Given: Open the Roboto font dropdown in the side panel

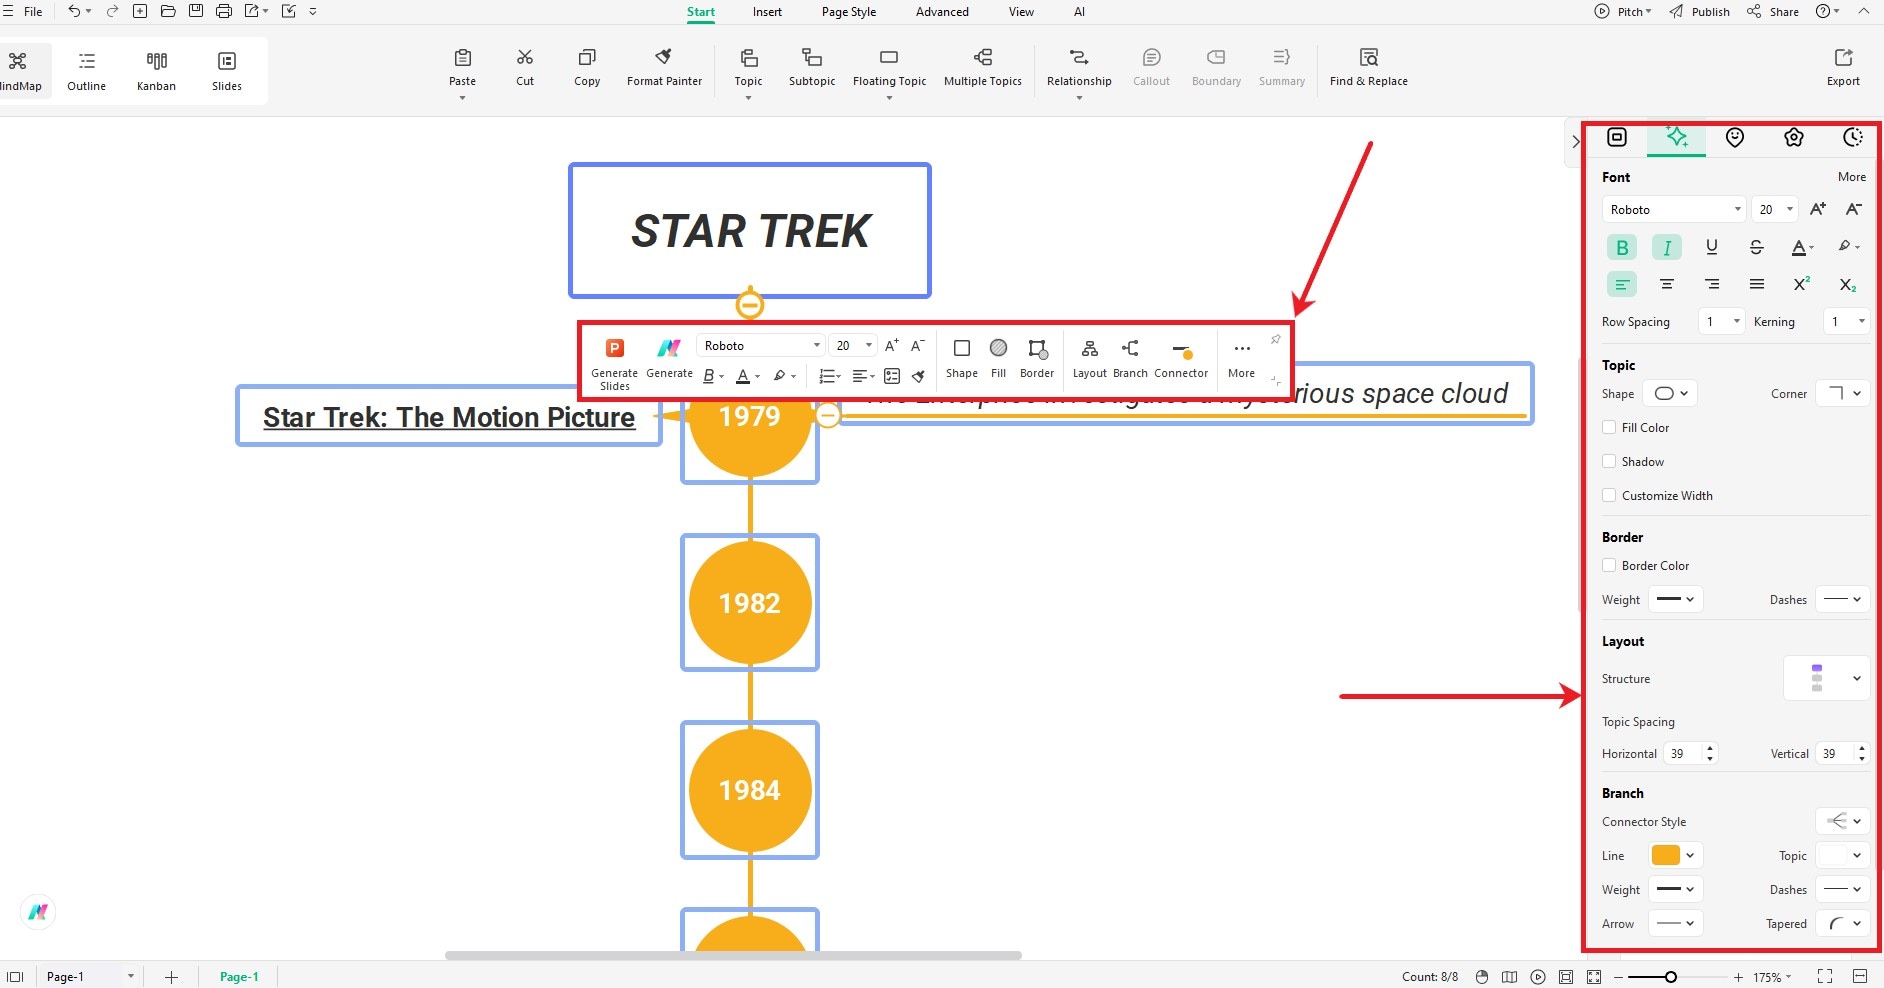Looking at the screenshot, I should point(1674,209).
